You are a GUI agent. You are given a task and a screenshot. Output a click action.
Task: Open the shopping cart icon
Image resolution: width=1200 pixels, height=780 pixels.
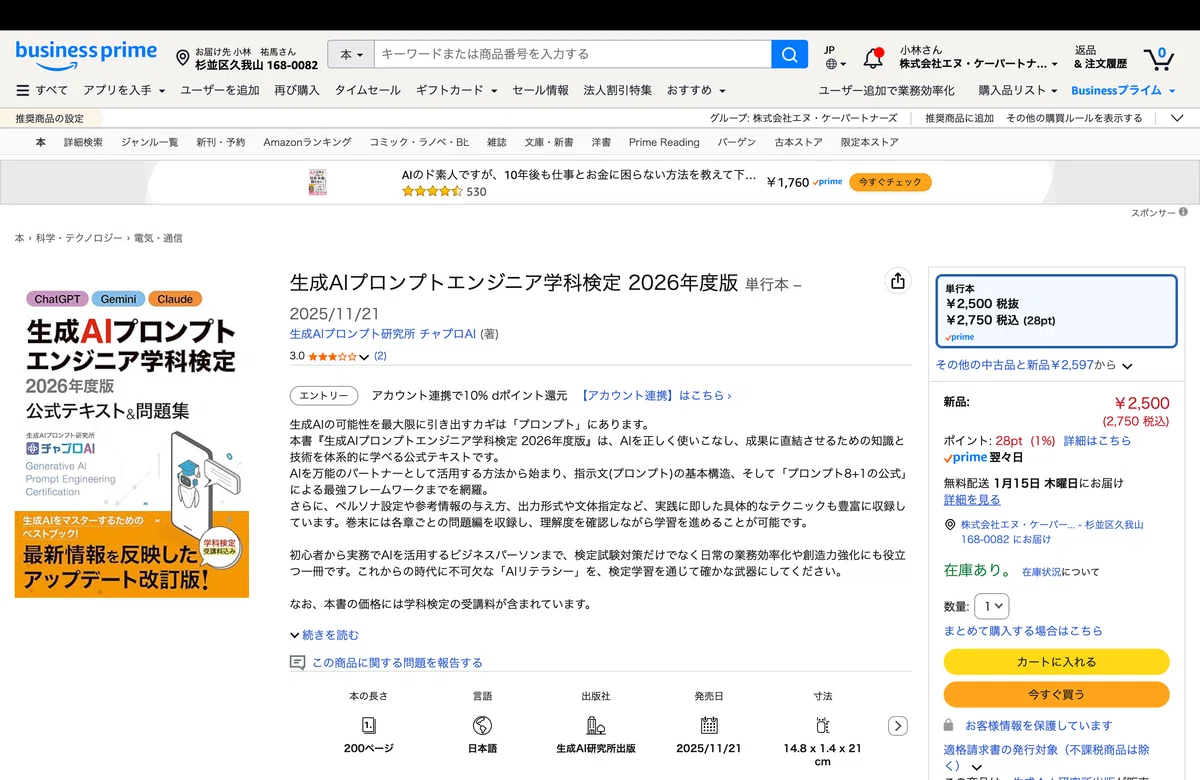(x=1158, y=58)
